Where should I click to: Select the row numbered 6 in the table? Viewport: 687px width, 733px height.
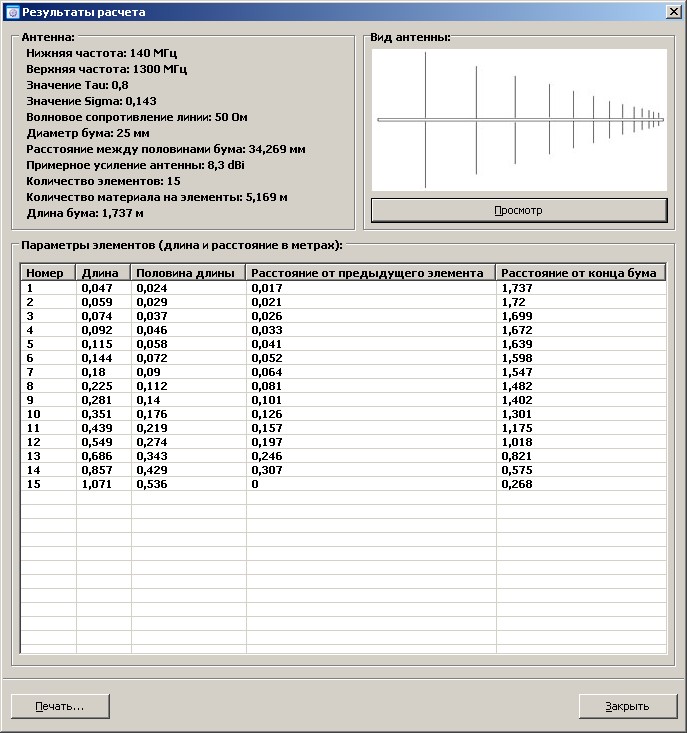click(344, 358)
